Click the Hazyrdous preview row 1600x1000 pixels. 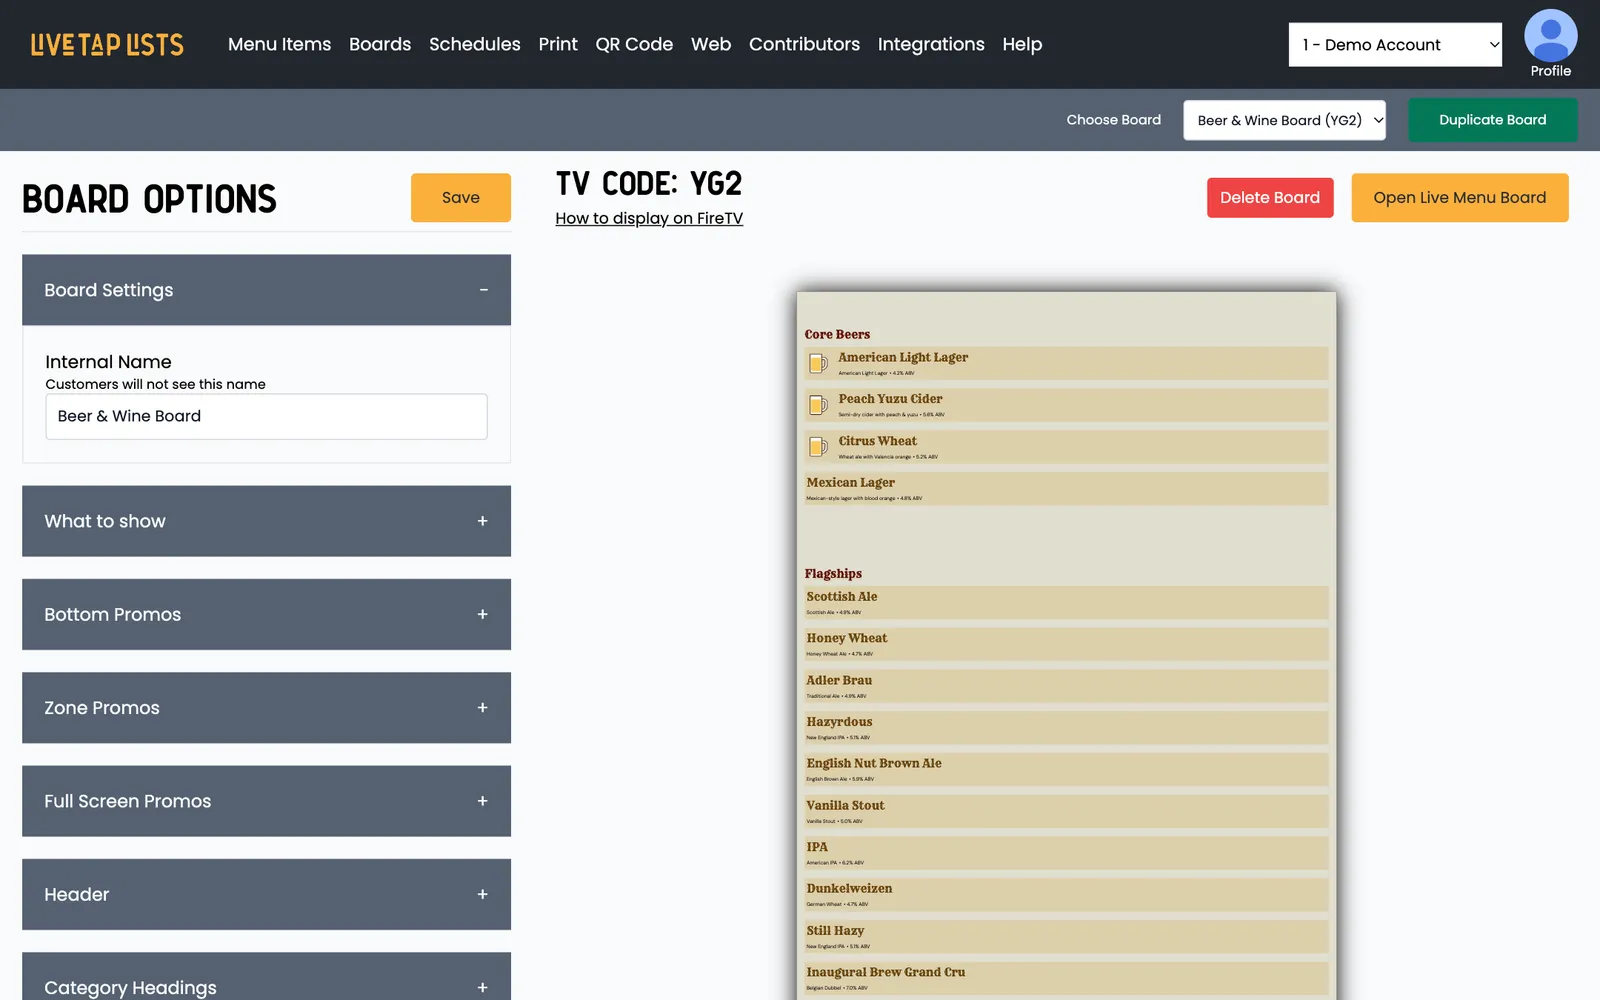(x=1066, y=727)
